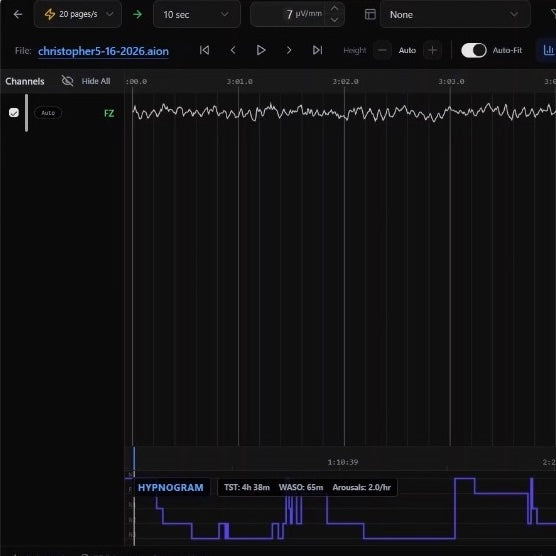
Task: Click the HYPNOGRAM label
Action: (171, 488)
